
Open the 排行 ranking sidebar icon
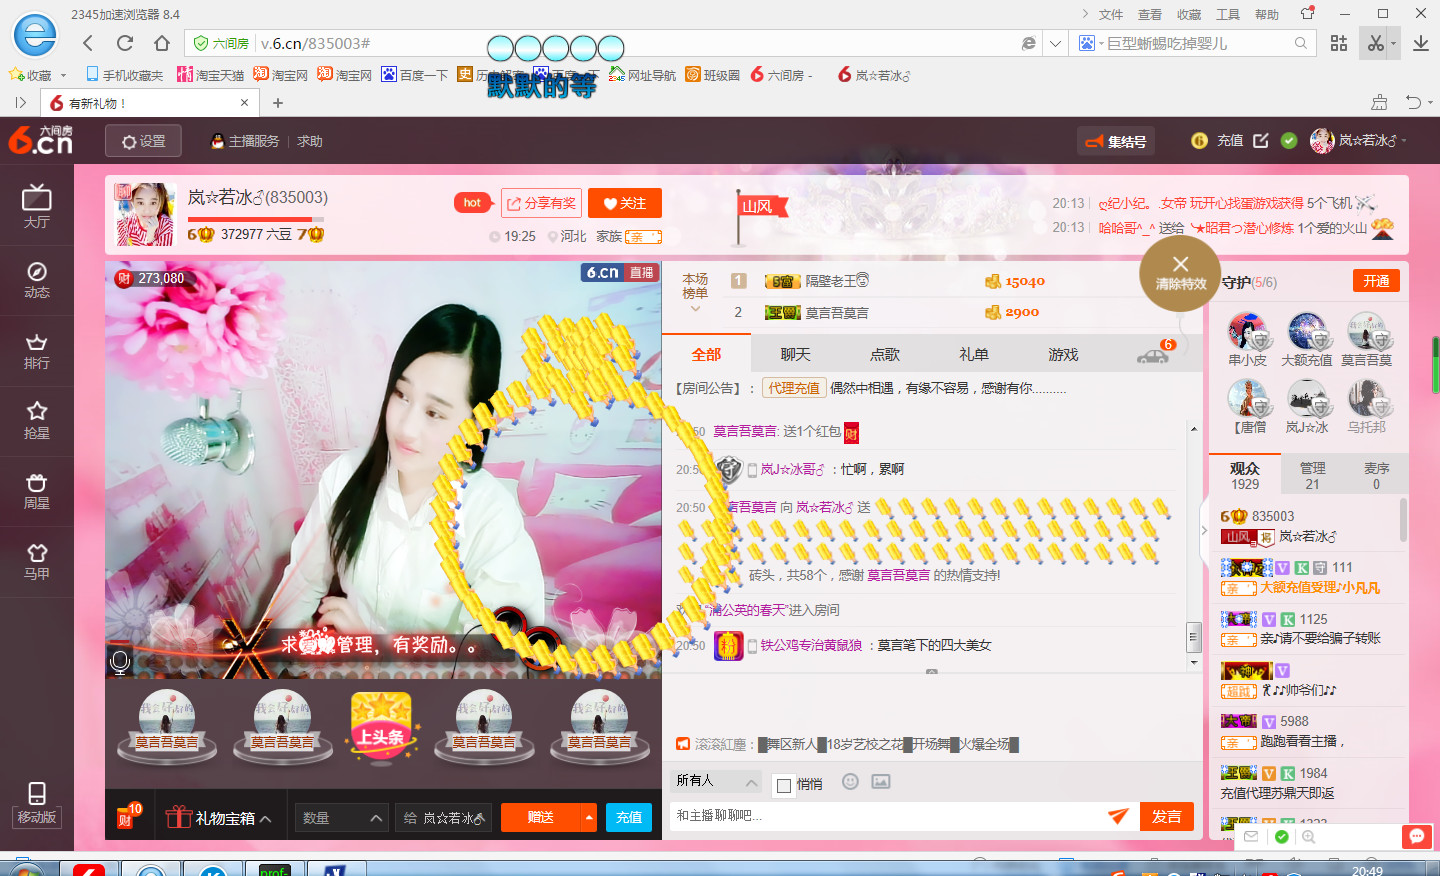pyautogui.click(x=37, y=351)
